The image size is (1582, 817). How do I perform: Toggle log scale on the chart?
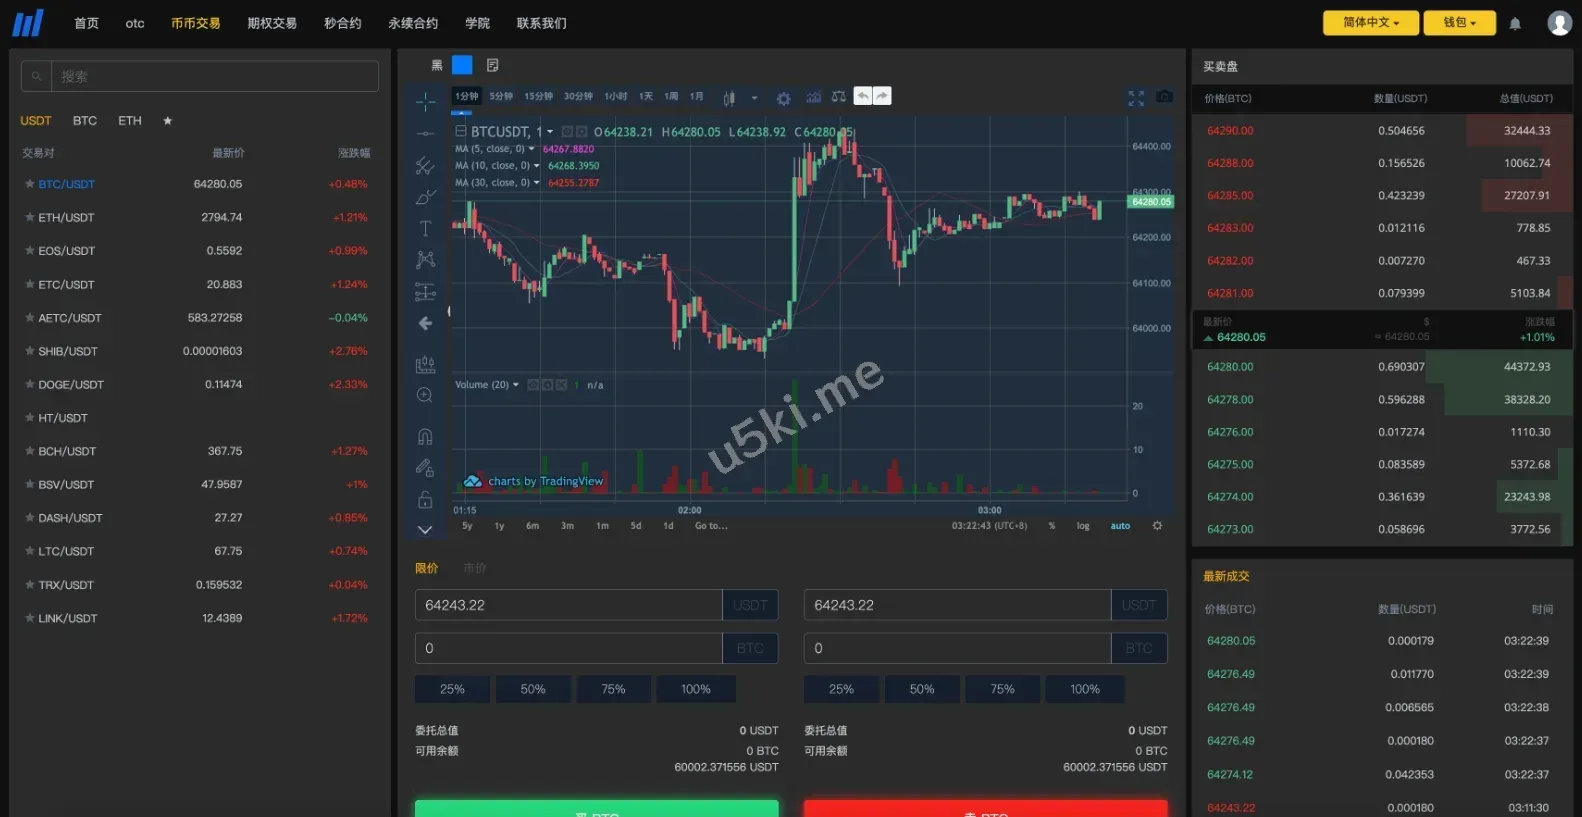[x=1083, y=526]
